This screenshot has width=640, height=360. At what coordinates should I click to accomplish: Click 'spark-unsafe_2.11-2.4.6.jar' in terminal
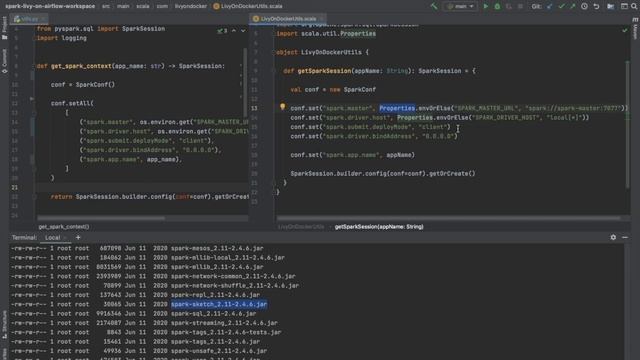point(219,351)
